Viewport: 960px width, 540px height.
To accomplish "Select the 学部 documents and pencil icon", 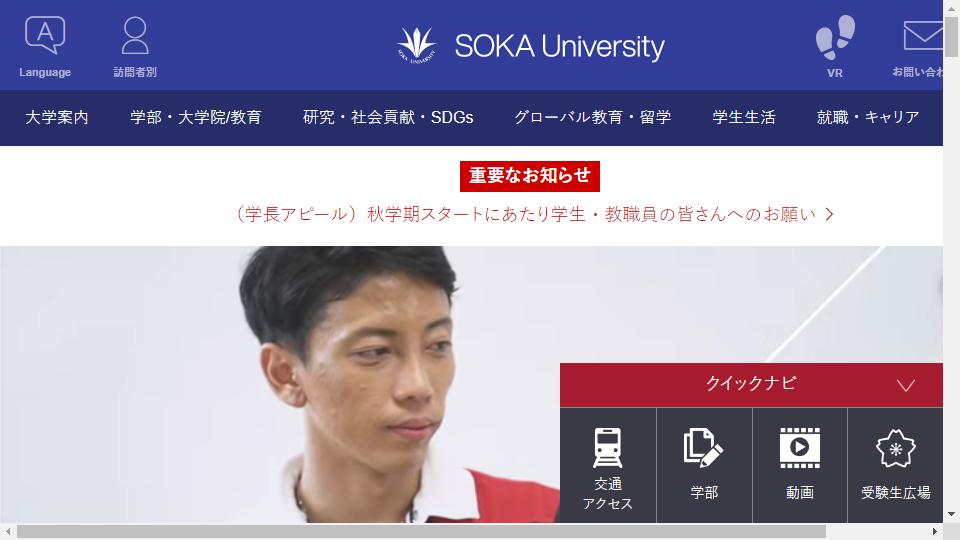I will click(x=703, y=448).
